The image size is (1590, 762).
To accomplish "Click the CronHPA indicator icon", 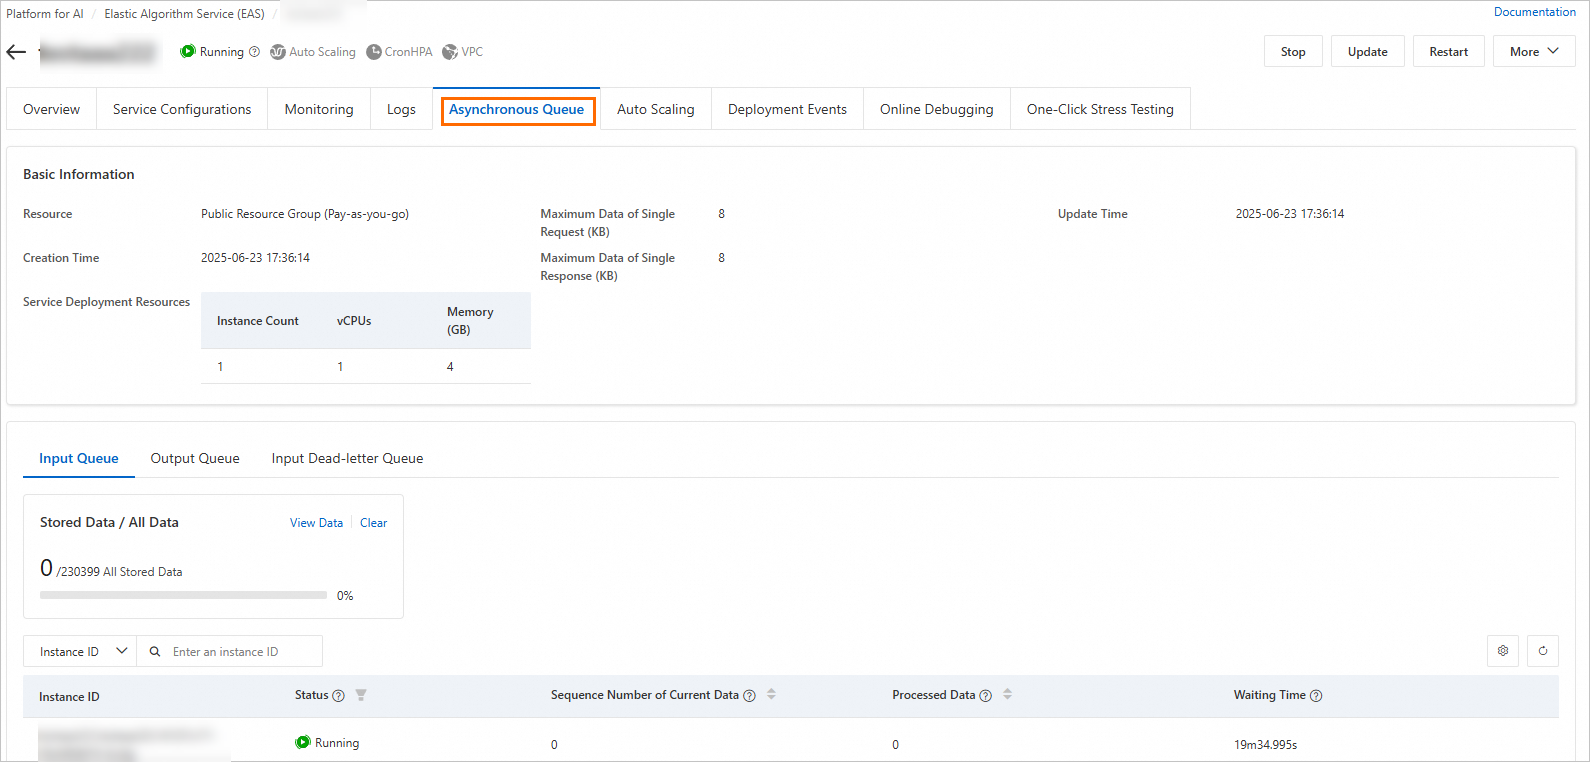I will click(374, 52).
